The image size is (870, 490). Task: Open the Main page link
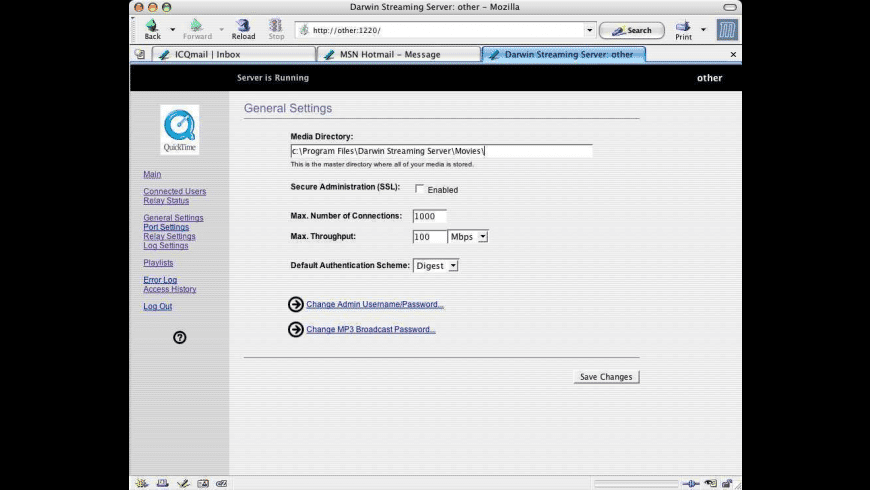(152, 174)
